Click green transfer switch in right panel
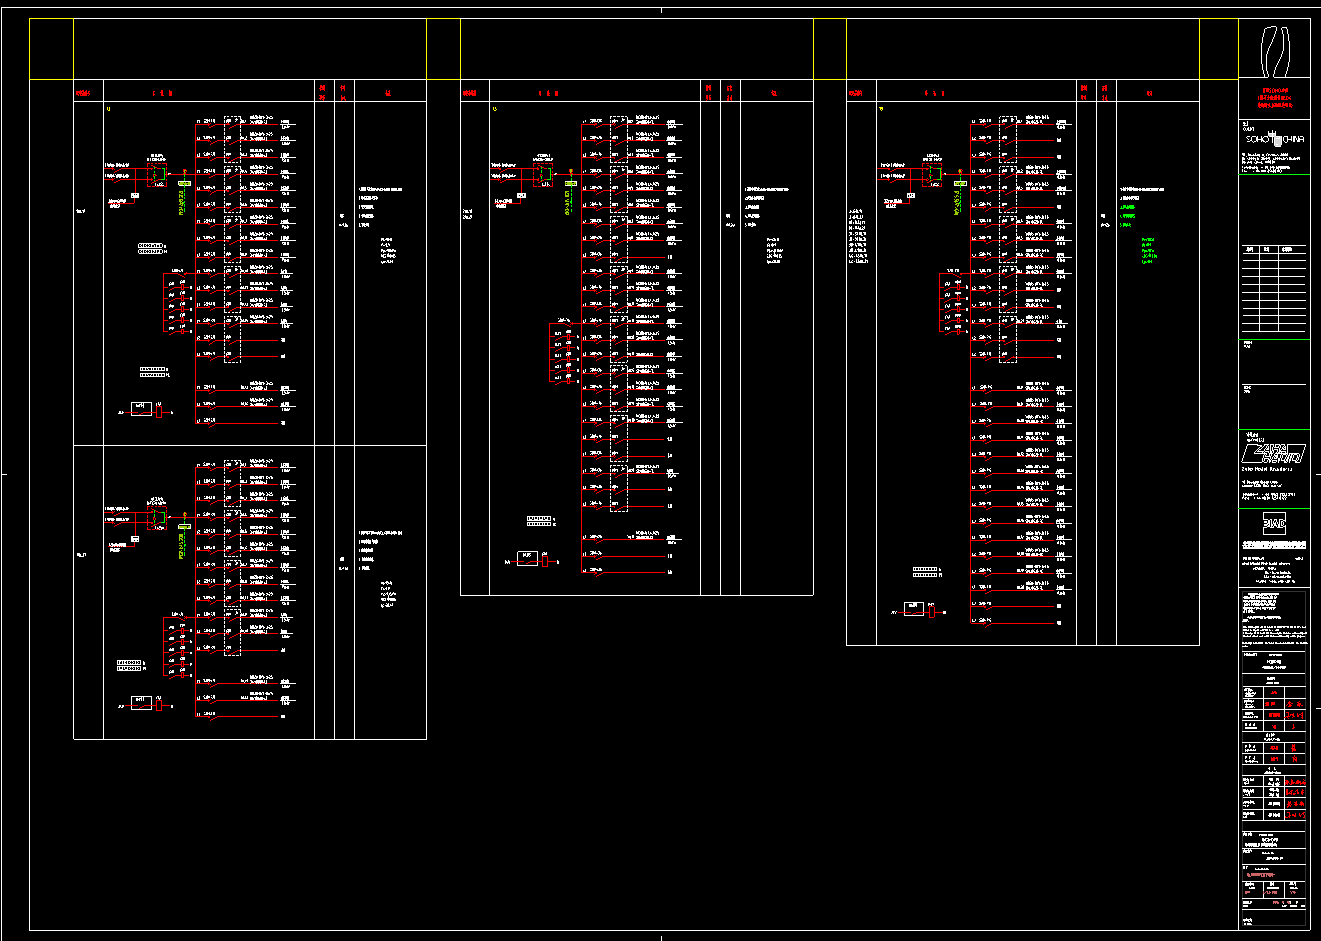1321x941 pixels. 932,175
